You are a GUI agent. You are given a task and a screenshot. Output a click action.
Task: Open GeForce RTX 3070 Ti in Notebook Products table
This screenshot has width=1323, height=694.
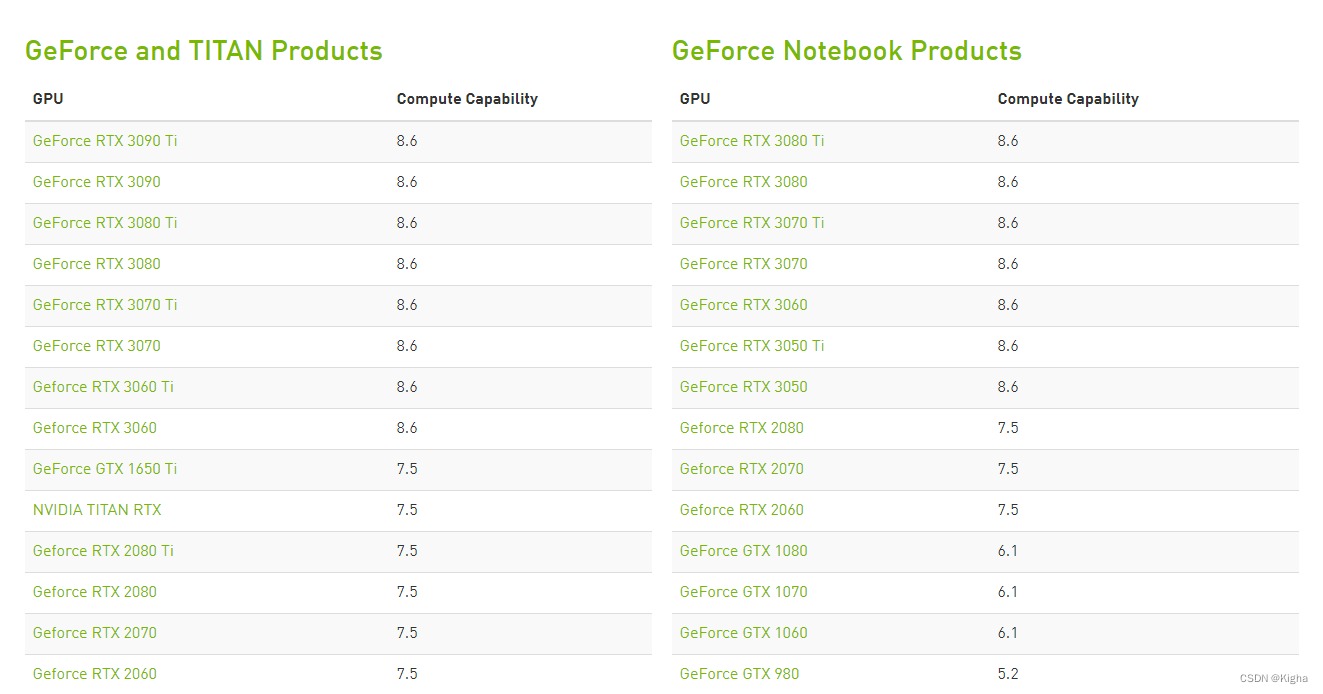752,223
